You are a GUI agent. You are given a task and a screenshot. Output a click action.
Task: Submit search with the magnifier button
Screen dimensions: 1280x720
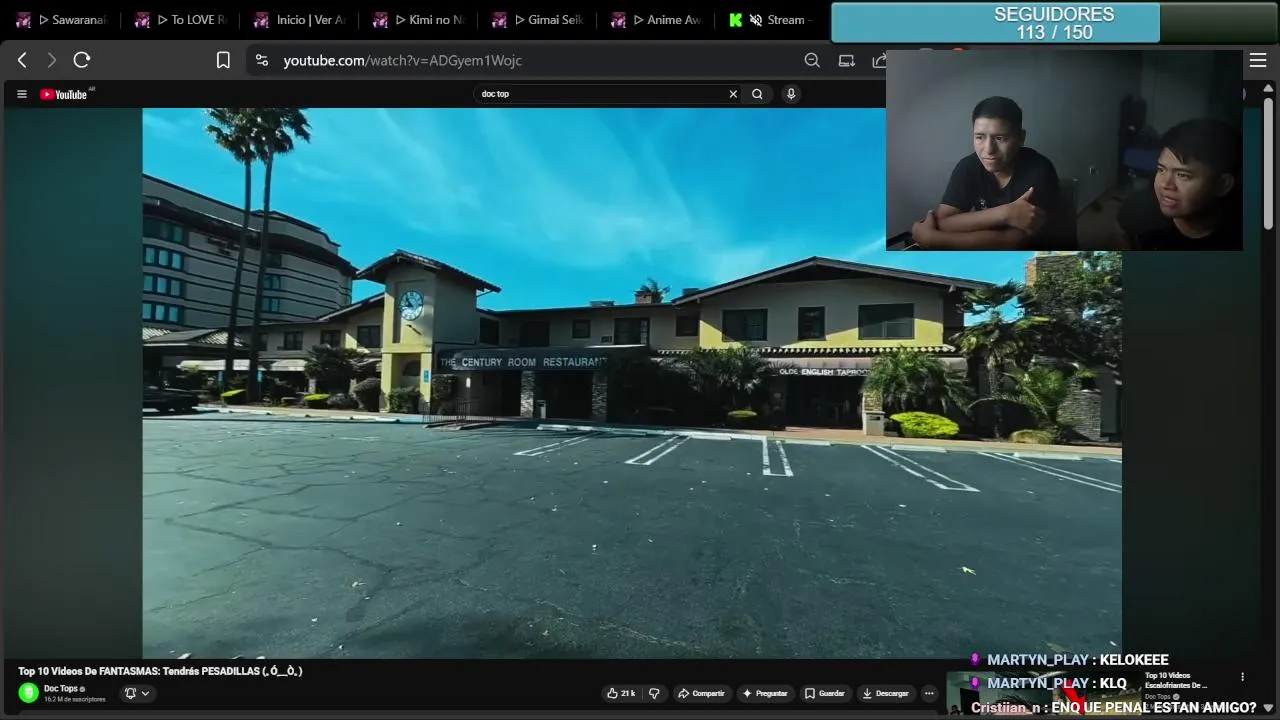pos(757,94)
